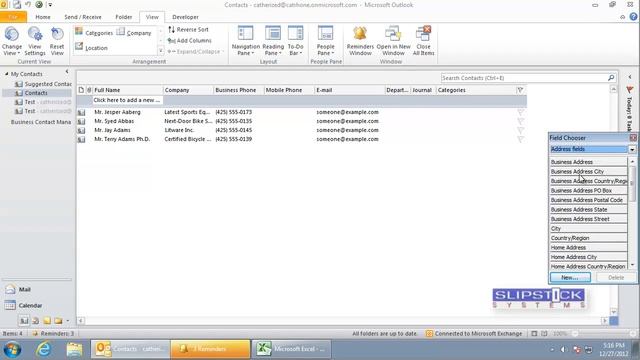Open the Change View menu icon
This screenshot has height=360, width=640.
(11, 35)
